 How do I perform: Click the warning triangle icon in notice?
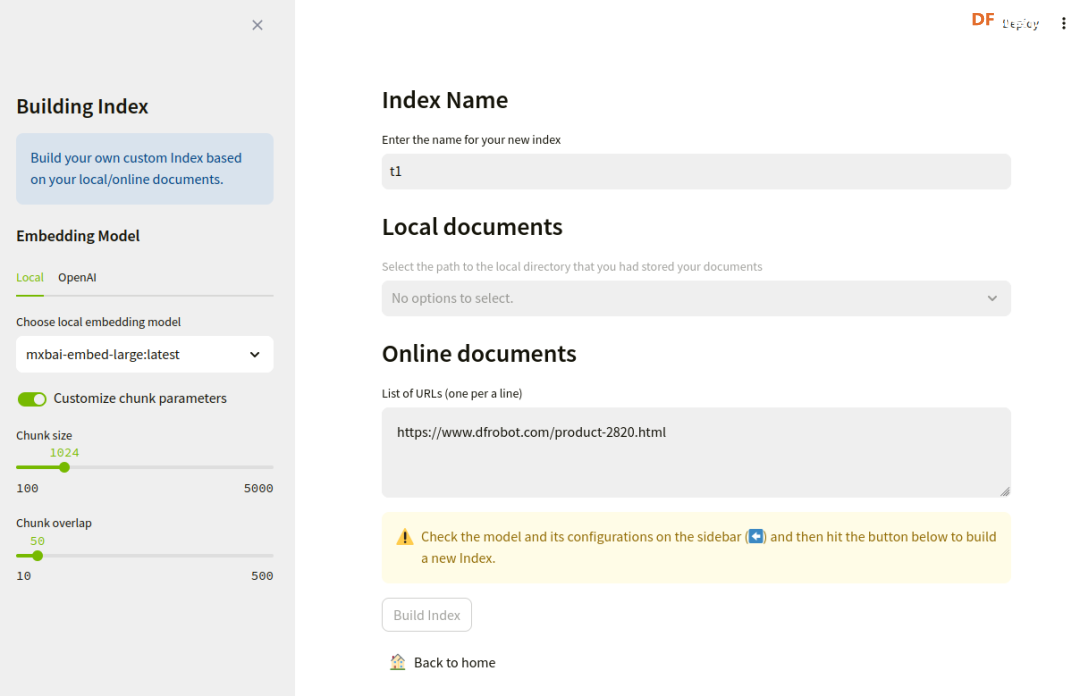404,537
